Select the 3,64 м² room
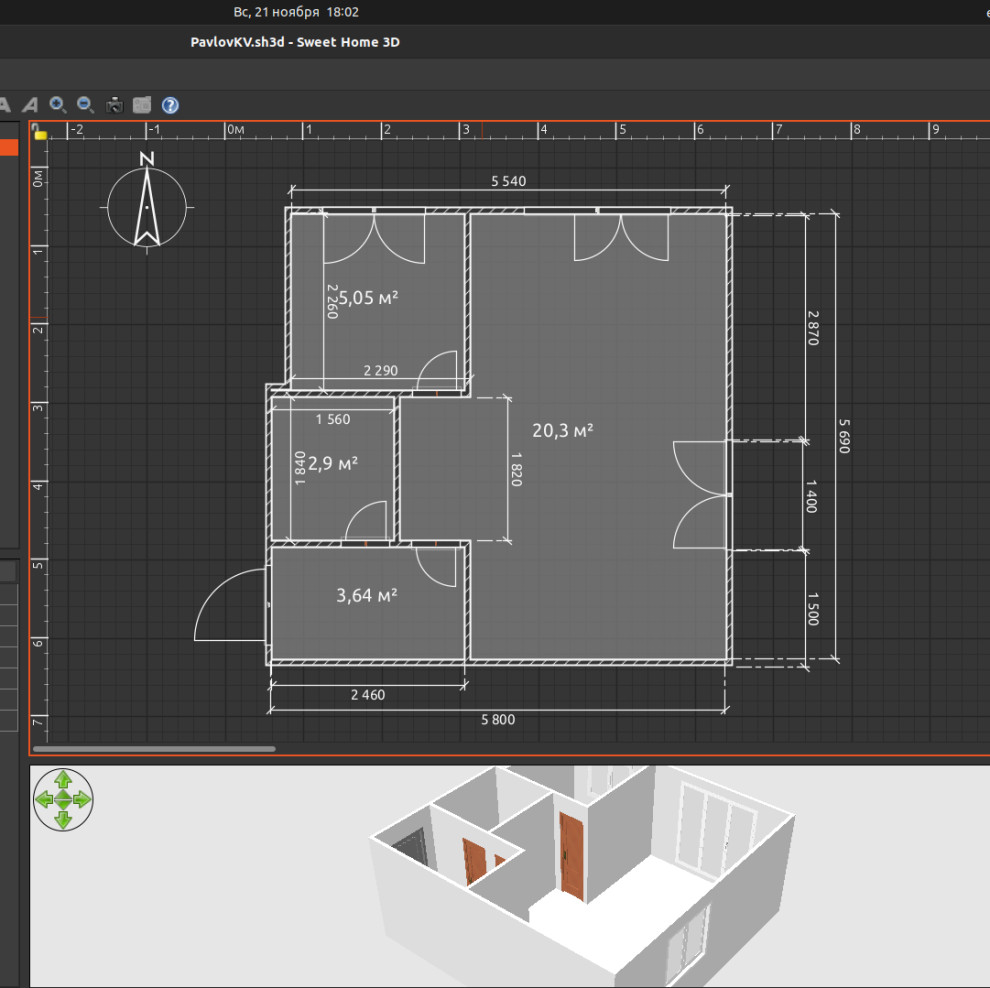 (367, 596)
